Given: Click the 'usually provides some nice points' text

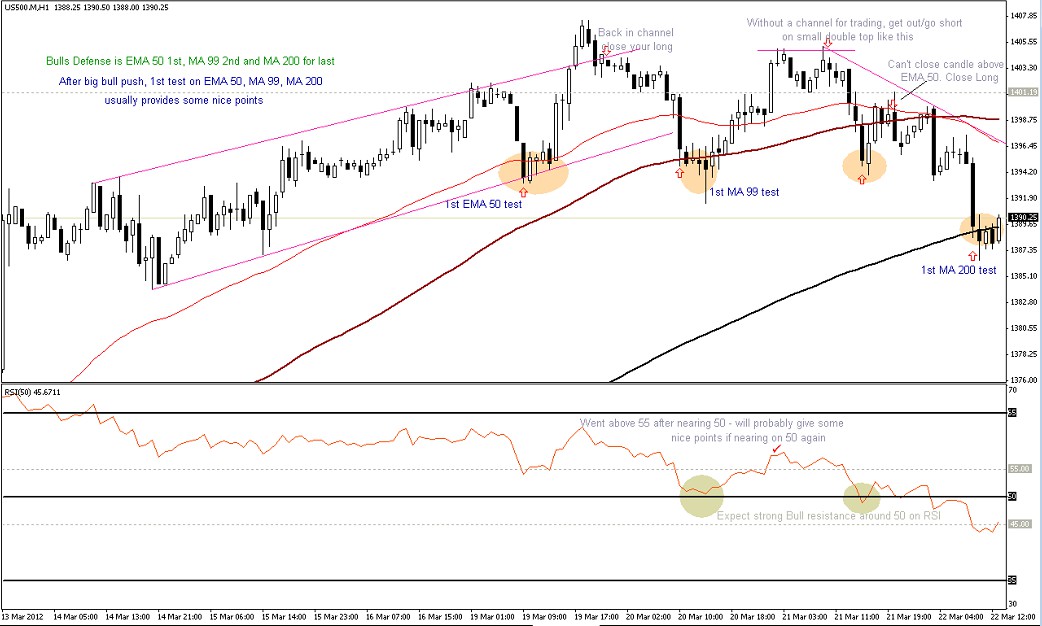Looking at the screenshot, I should coord(183,100).
